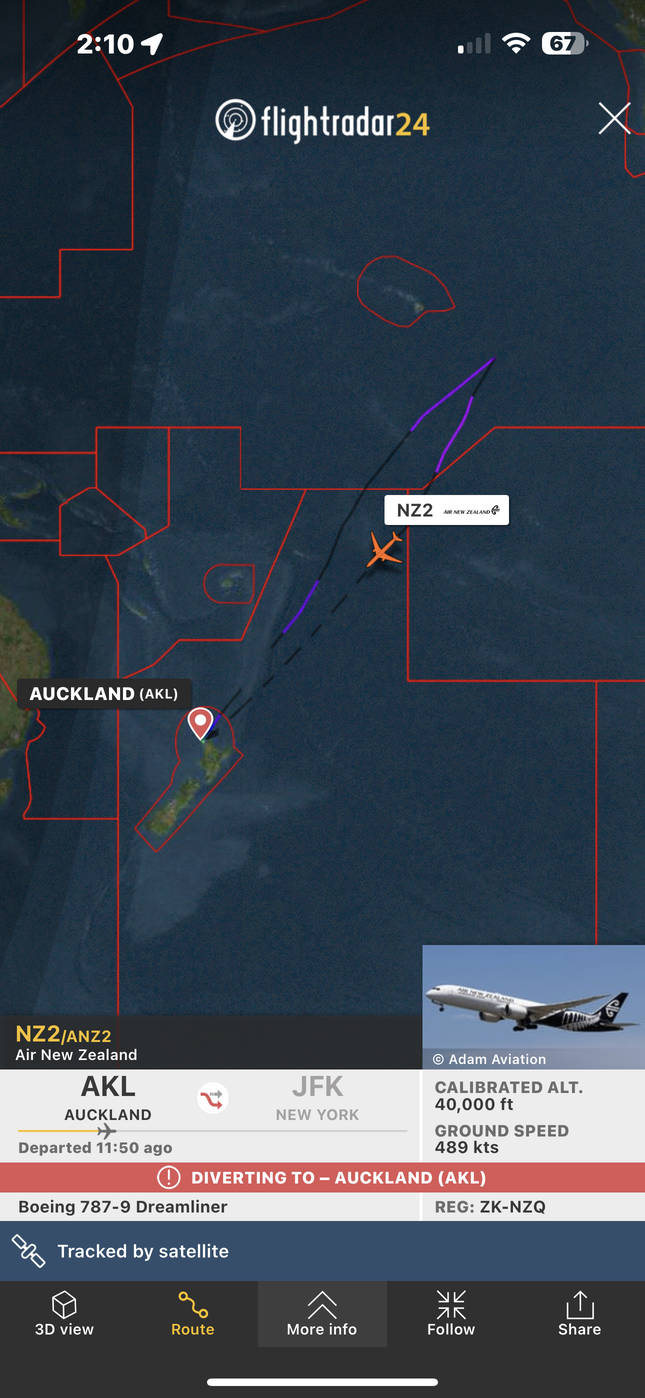Screen dimensions: 645x1398
Task: Select the orange NZ2 aircraft icon
Action: [x=385, y=549]
